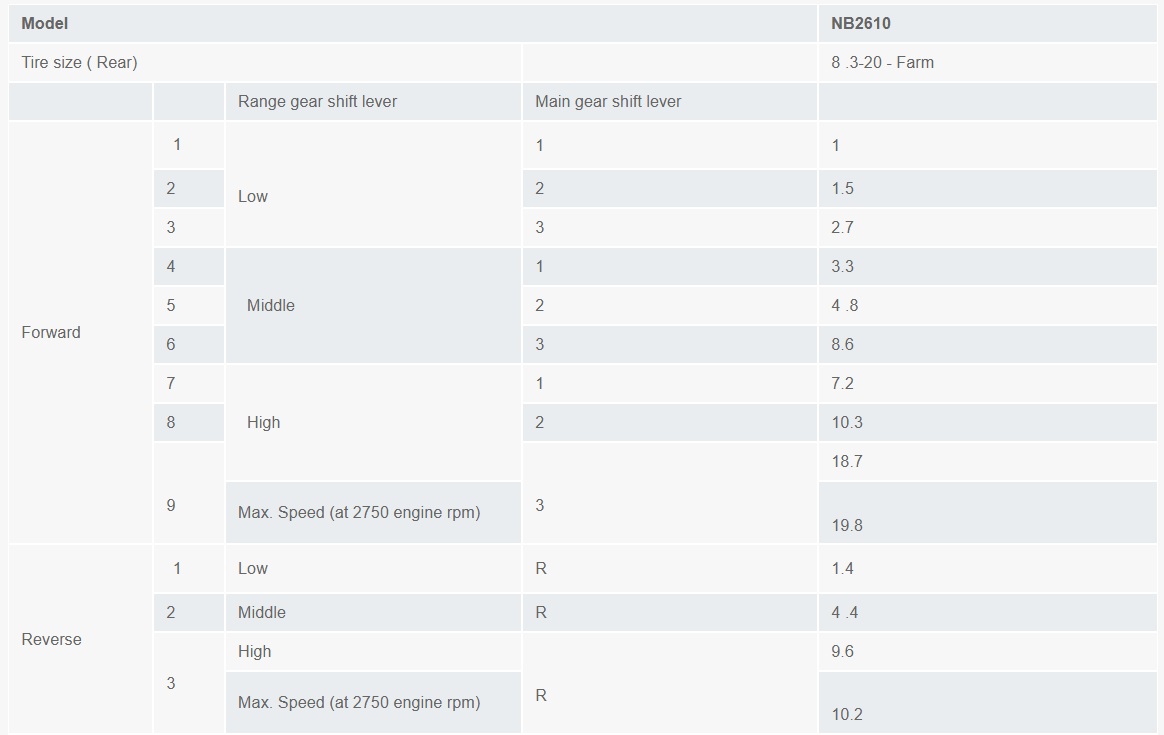Viewport: 1164px width, 735px height.
Task: Select the 3.3 speed cell
Action: [842, 266]
